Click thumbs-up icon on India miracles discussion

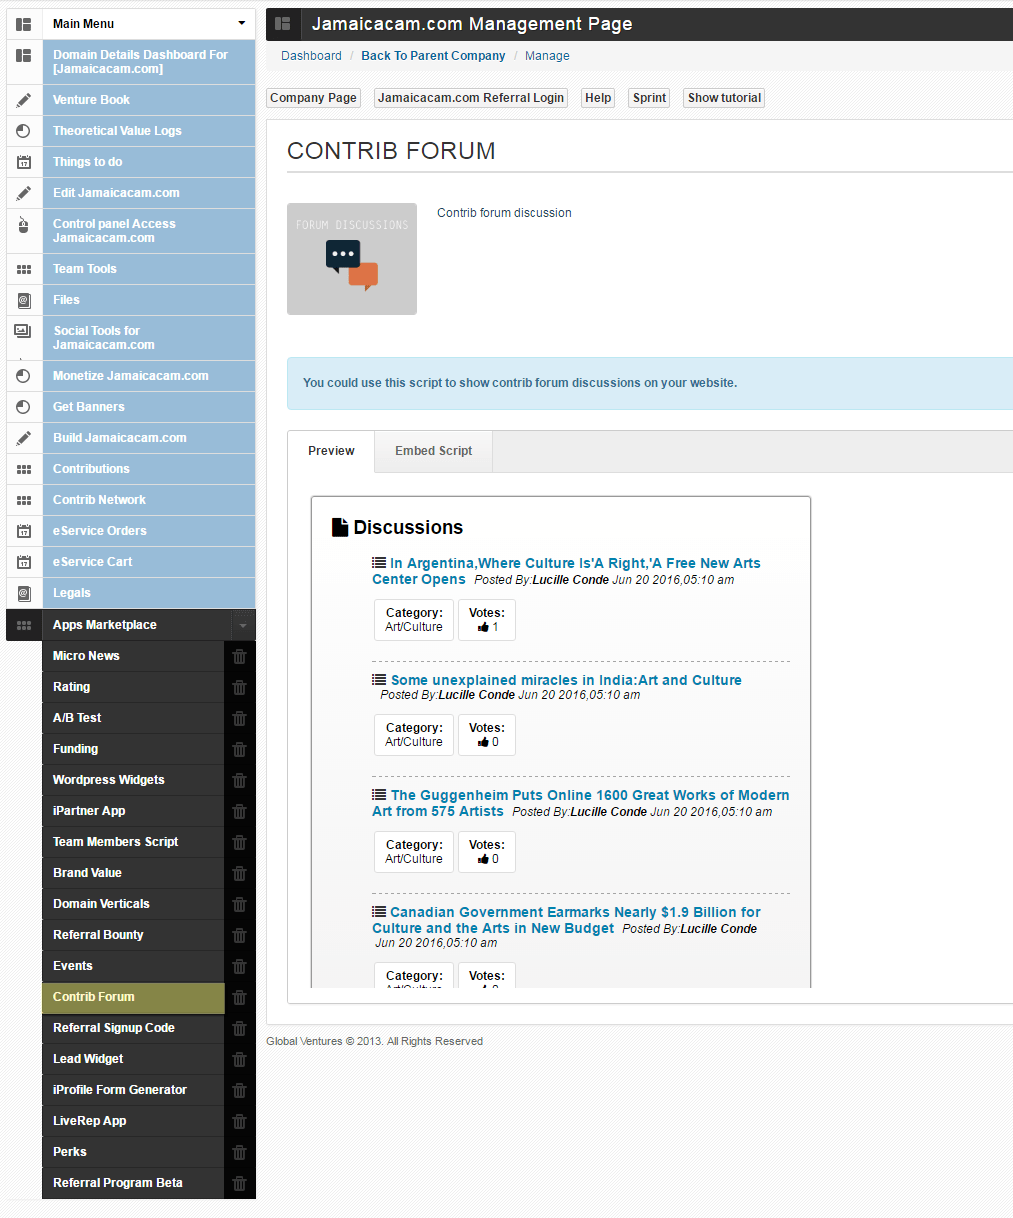484,742
